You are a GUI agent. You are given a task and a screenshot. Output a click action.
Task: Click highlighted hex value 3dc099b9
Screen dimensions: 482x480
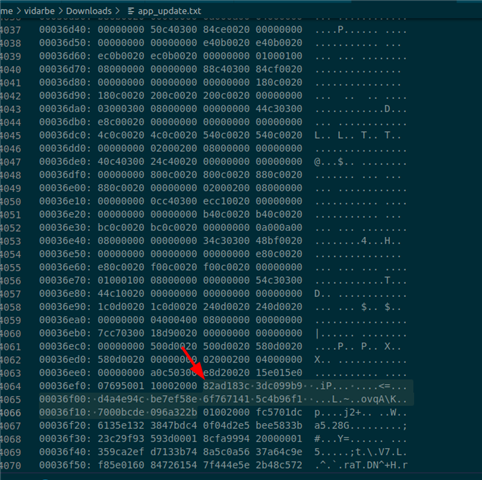pos(279,386)
